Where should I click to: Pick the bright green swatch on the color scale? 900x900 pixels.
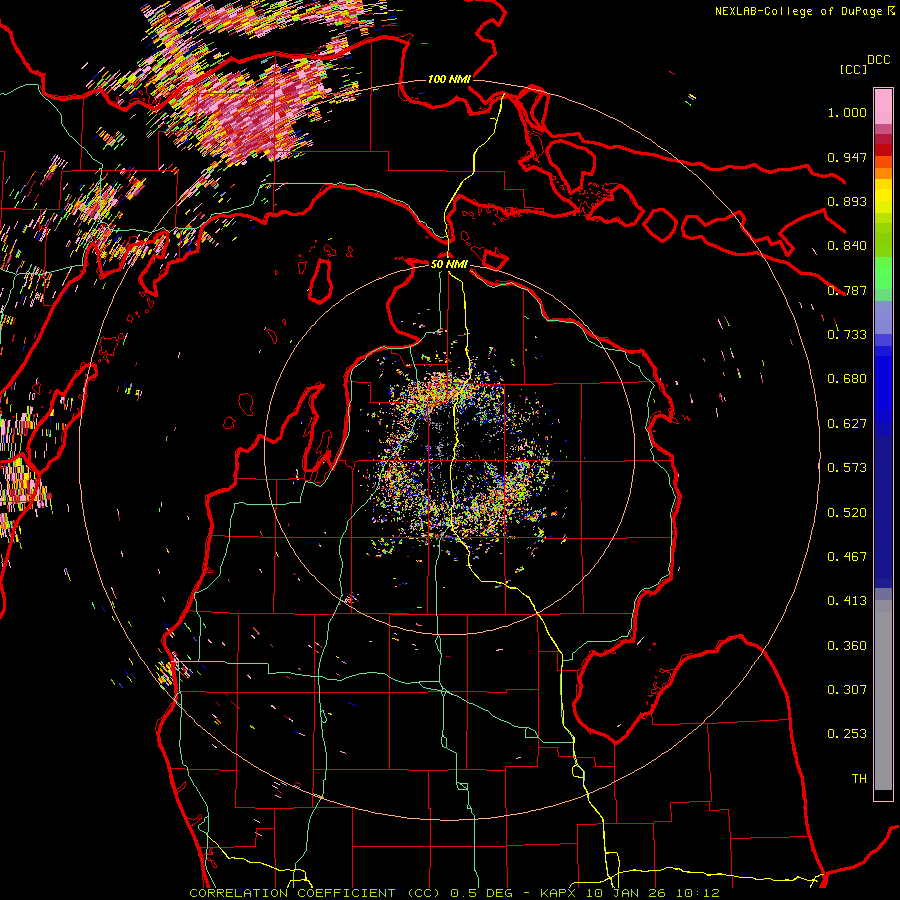click(883, 273)
